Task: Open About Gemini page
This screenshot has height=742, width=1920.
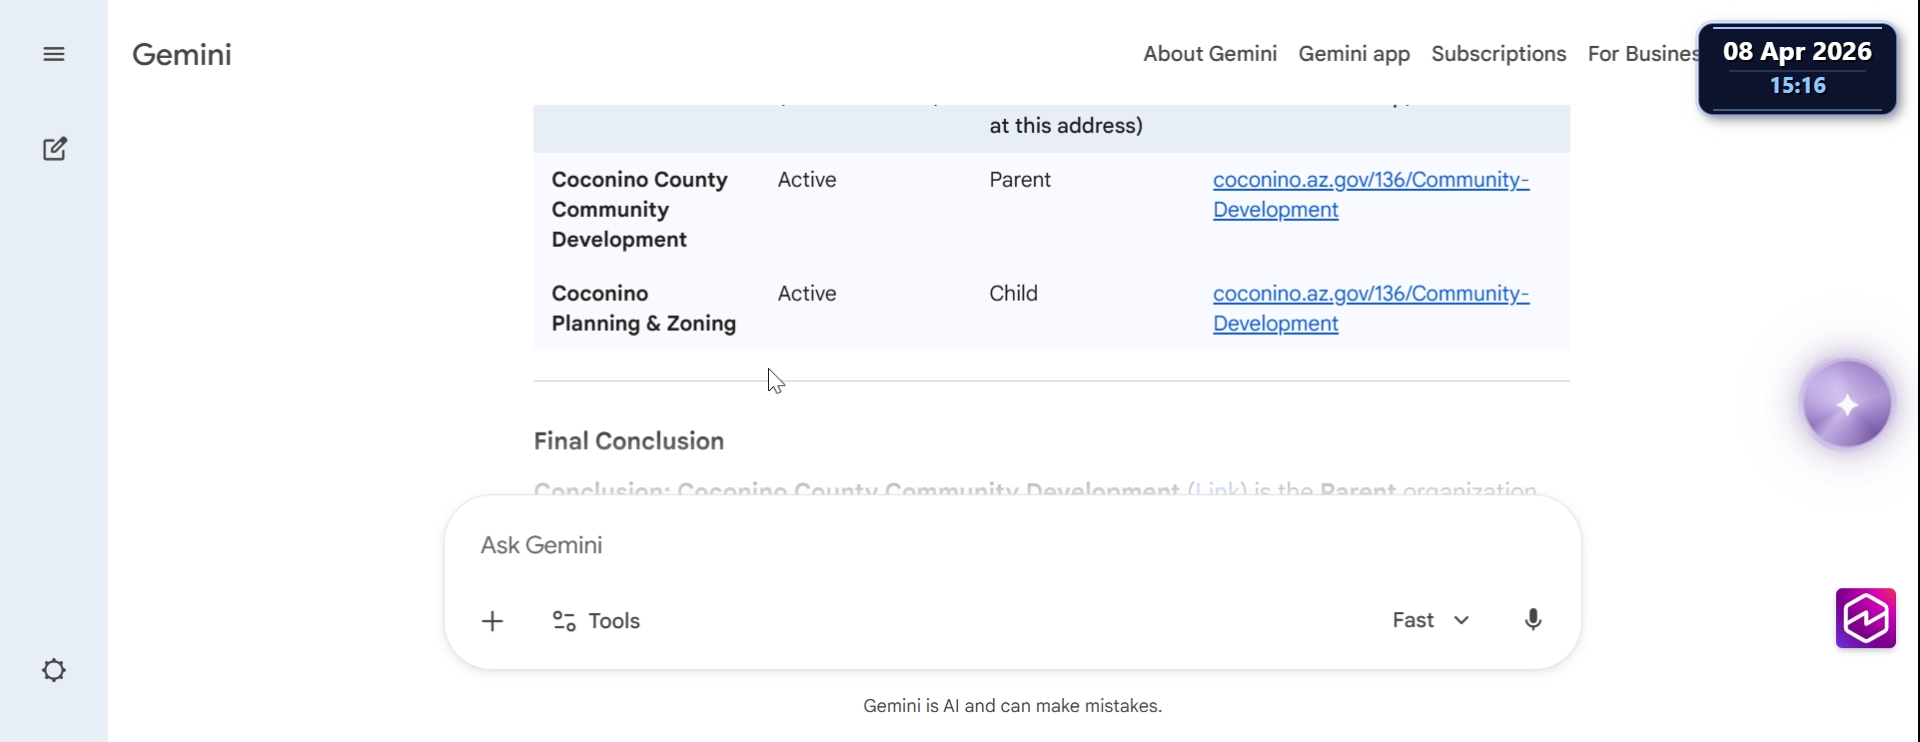Action: [x=1210, y=54]
